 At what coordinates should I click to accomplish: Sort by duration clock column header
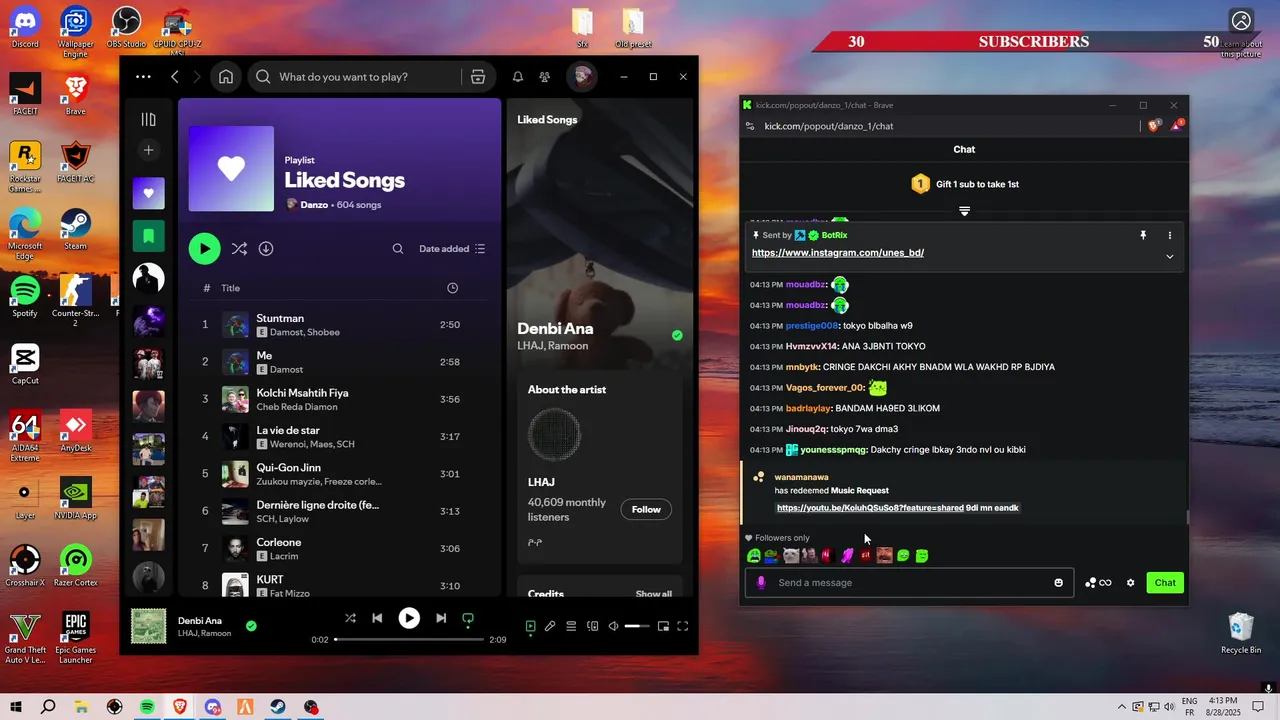tap(452, 288)
